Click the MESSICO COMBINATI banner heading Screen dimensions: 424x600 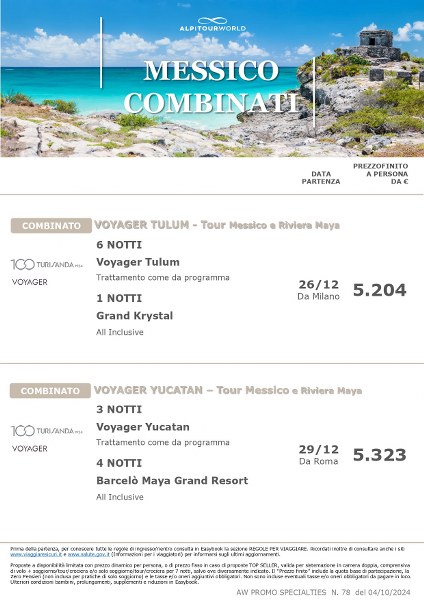point(211,86)
